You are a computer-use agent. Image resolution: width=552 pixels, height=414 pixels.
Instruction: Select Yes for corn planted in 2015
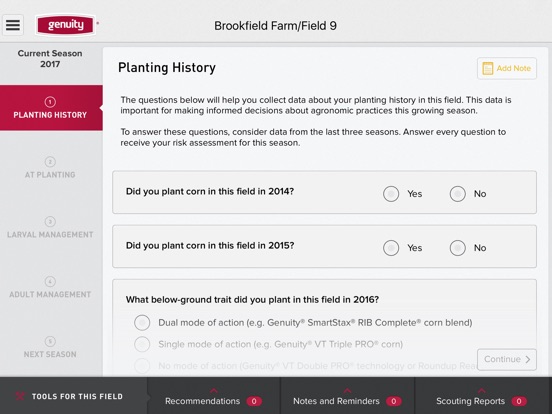point(391,248)
